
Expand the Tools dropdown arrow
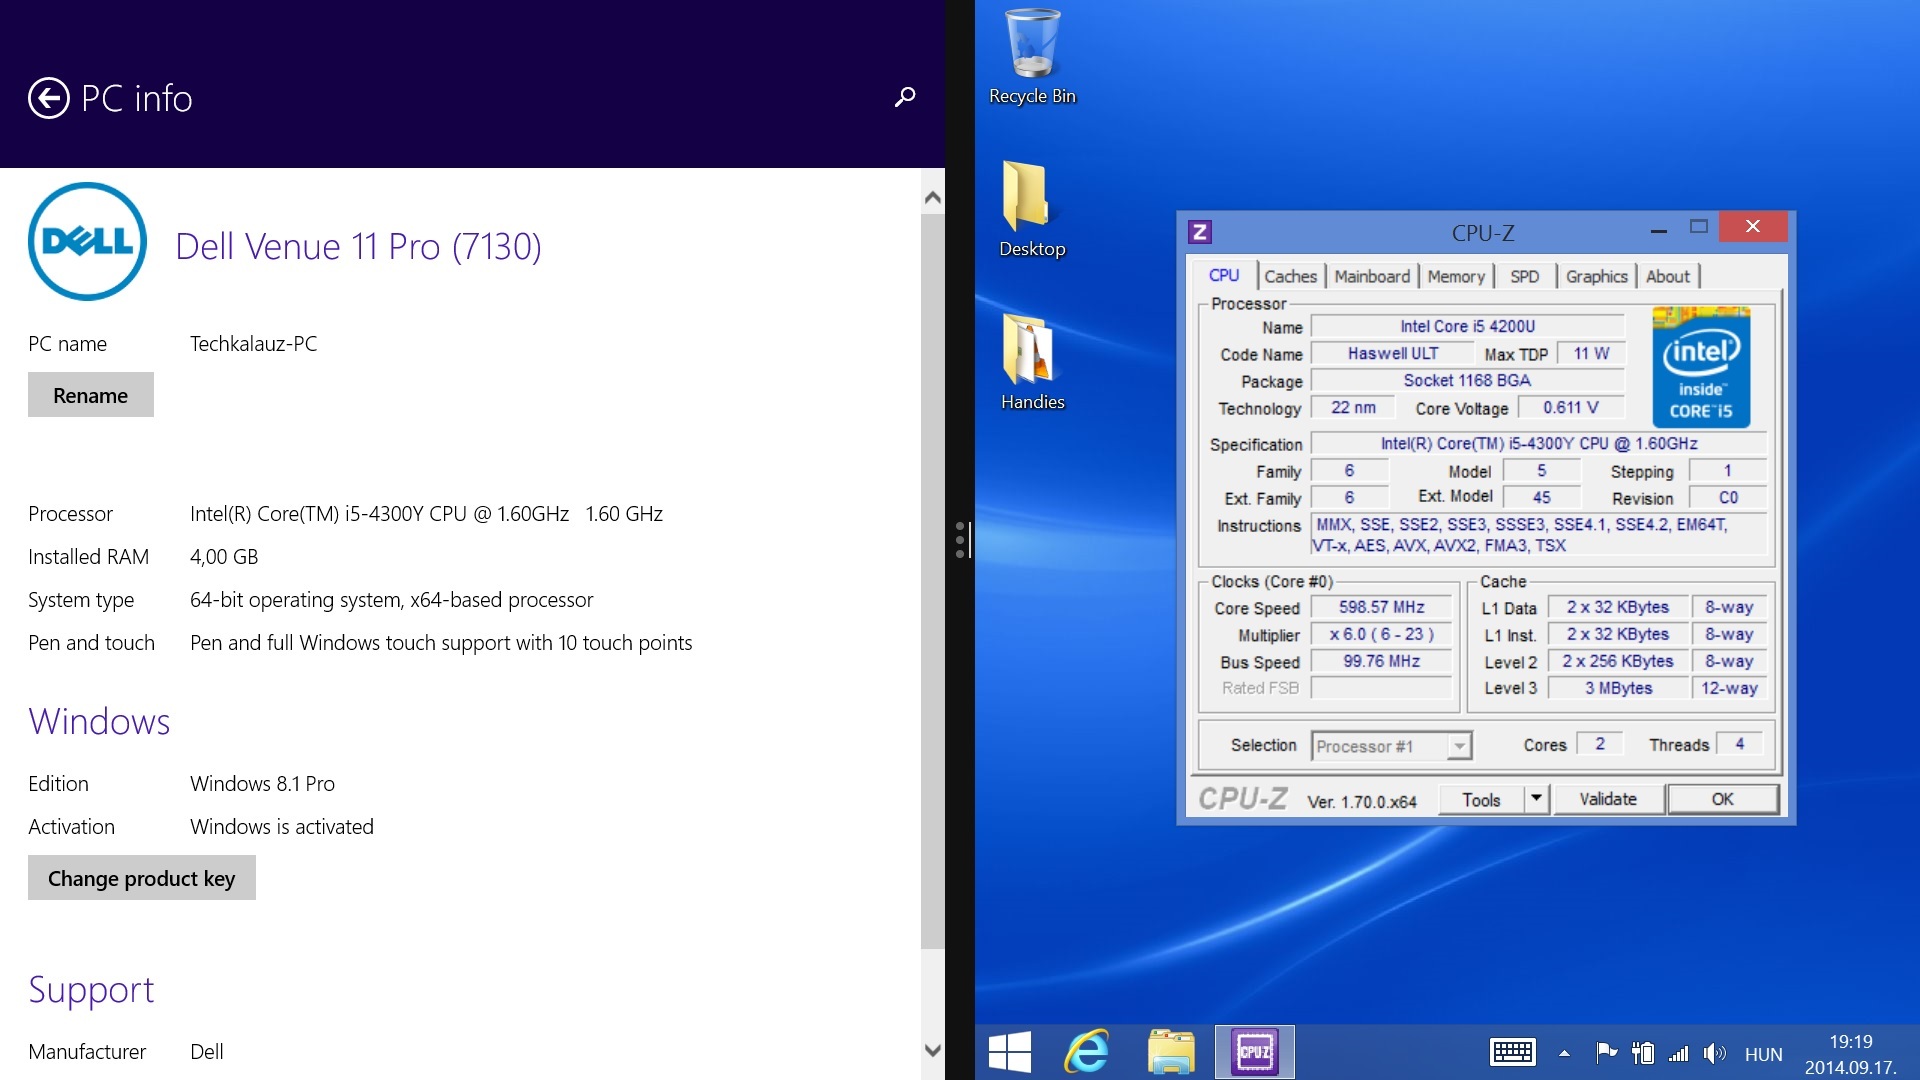1537,799
